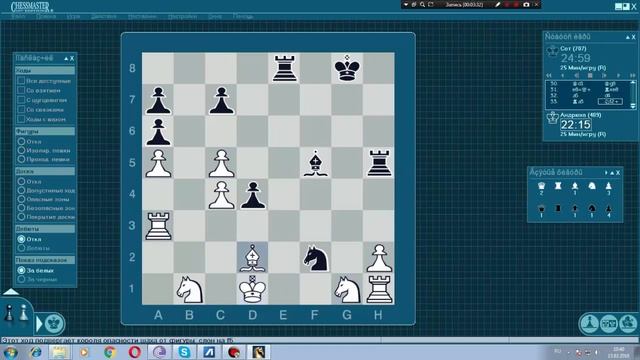Click the 22:15 clock display

(575, 124)
